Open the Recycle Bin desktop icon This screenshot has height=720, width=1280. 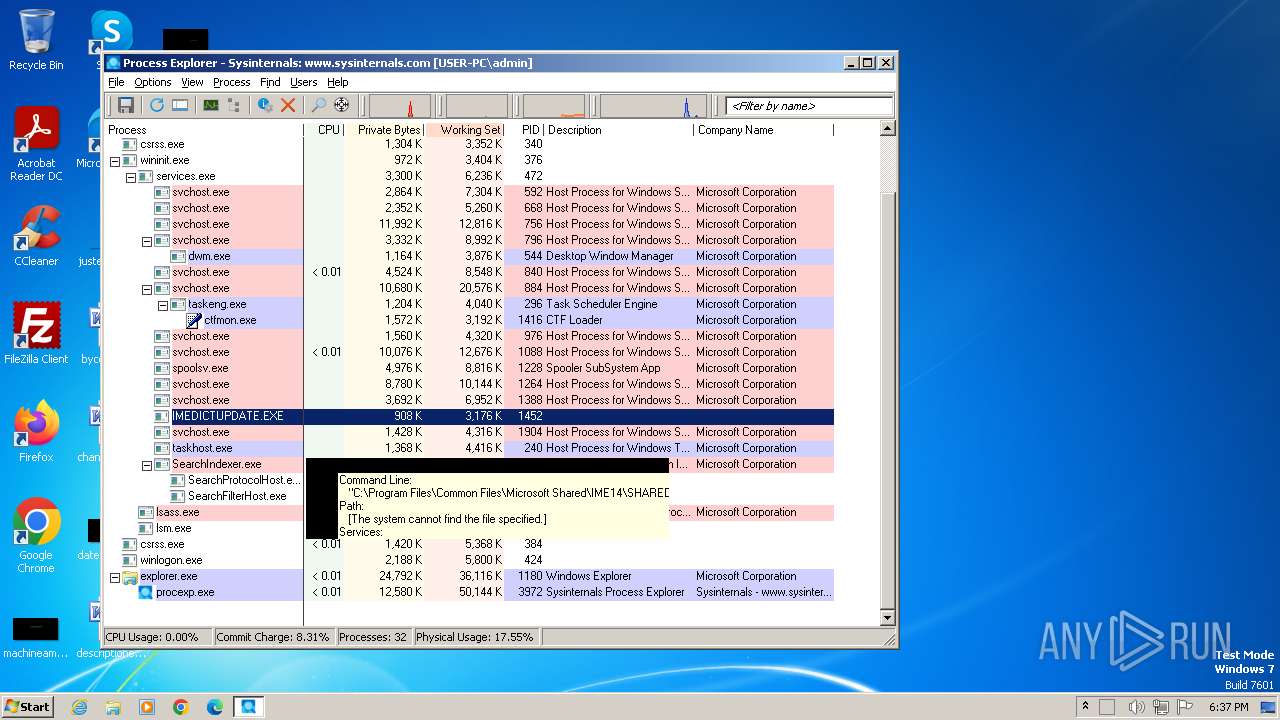pyautogui.click(x=36, y=40)
